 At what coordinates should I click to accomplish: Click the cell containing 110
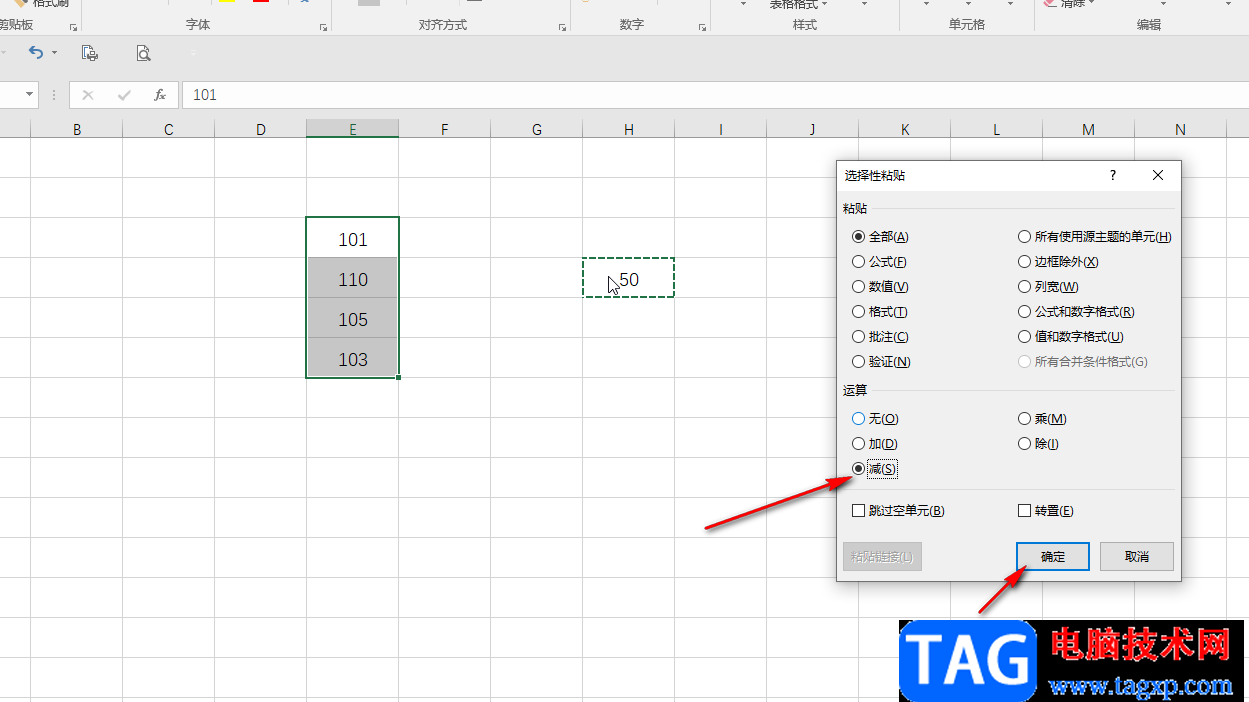pyautogui.click(x=353, y=279)
